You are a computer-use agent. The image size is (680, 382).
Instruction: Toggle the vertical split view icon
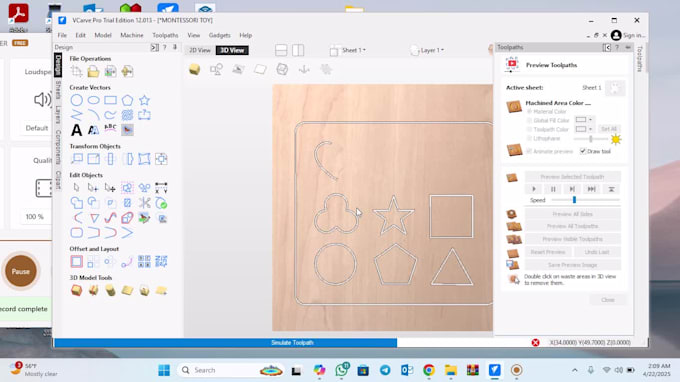pyautogui.click(x=298, y=50)
